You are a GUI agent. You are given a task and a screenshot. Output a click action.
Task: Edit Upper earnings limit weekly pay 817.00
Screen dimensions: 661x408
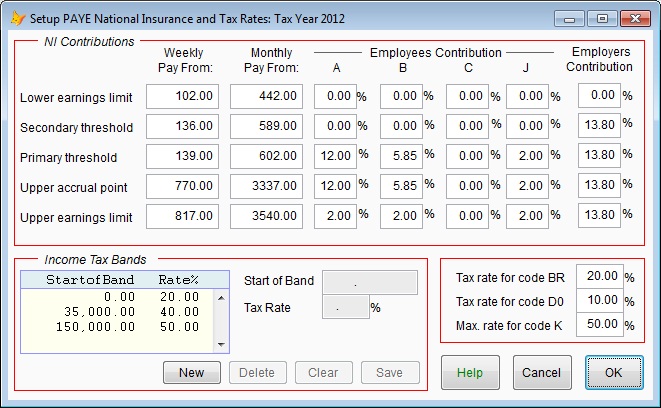(x=183, y=216)
